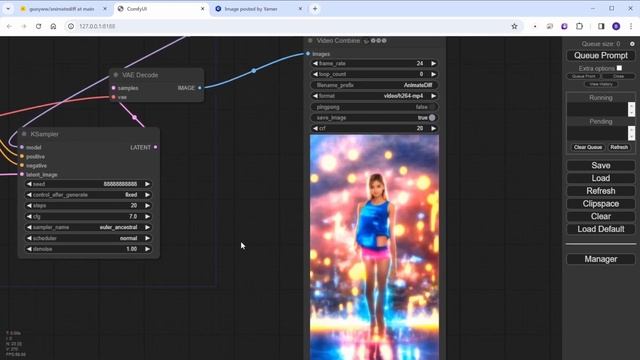Collapse the KSampler node via its dot
The width and height of the screenshot is (640, 360).
coord(24,134)
